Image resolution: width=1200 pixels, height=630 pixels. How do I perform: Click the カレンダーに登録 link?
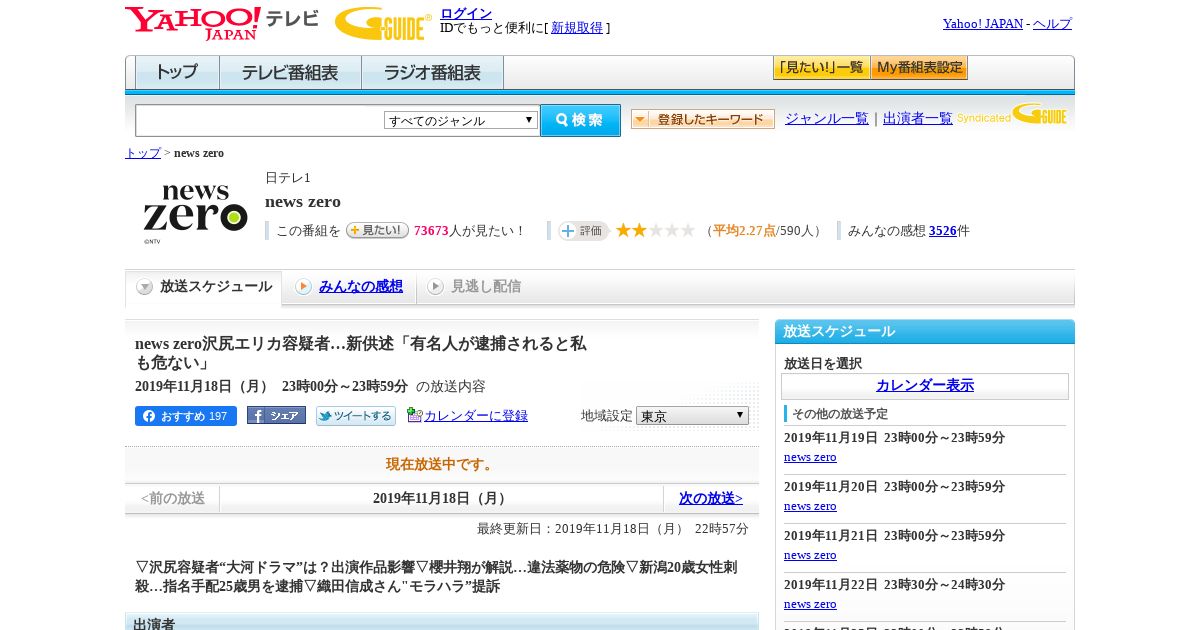coord(476,416)
